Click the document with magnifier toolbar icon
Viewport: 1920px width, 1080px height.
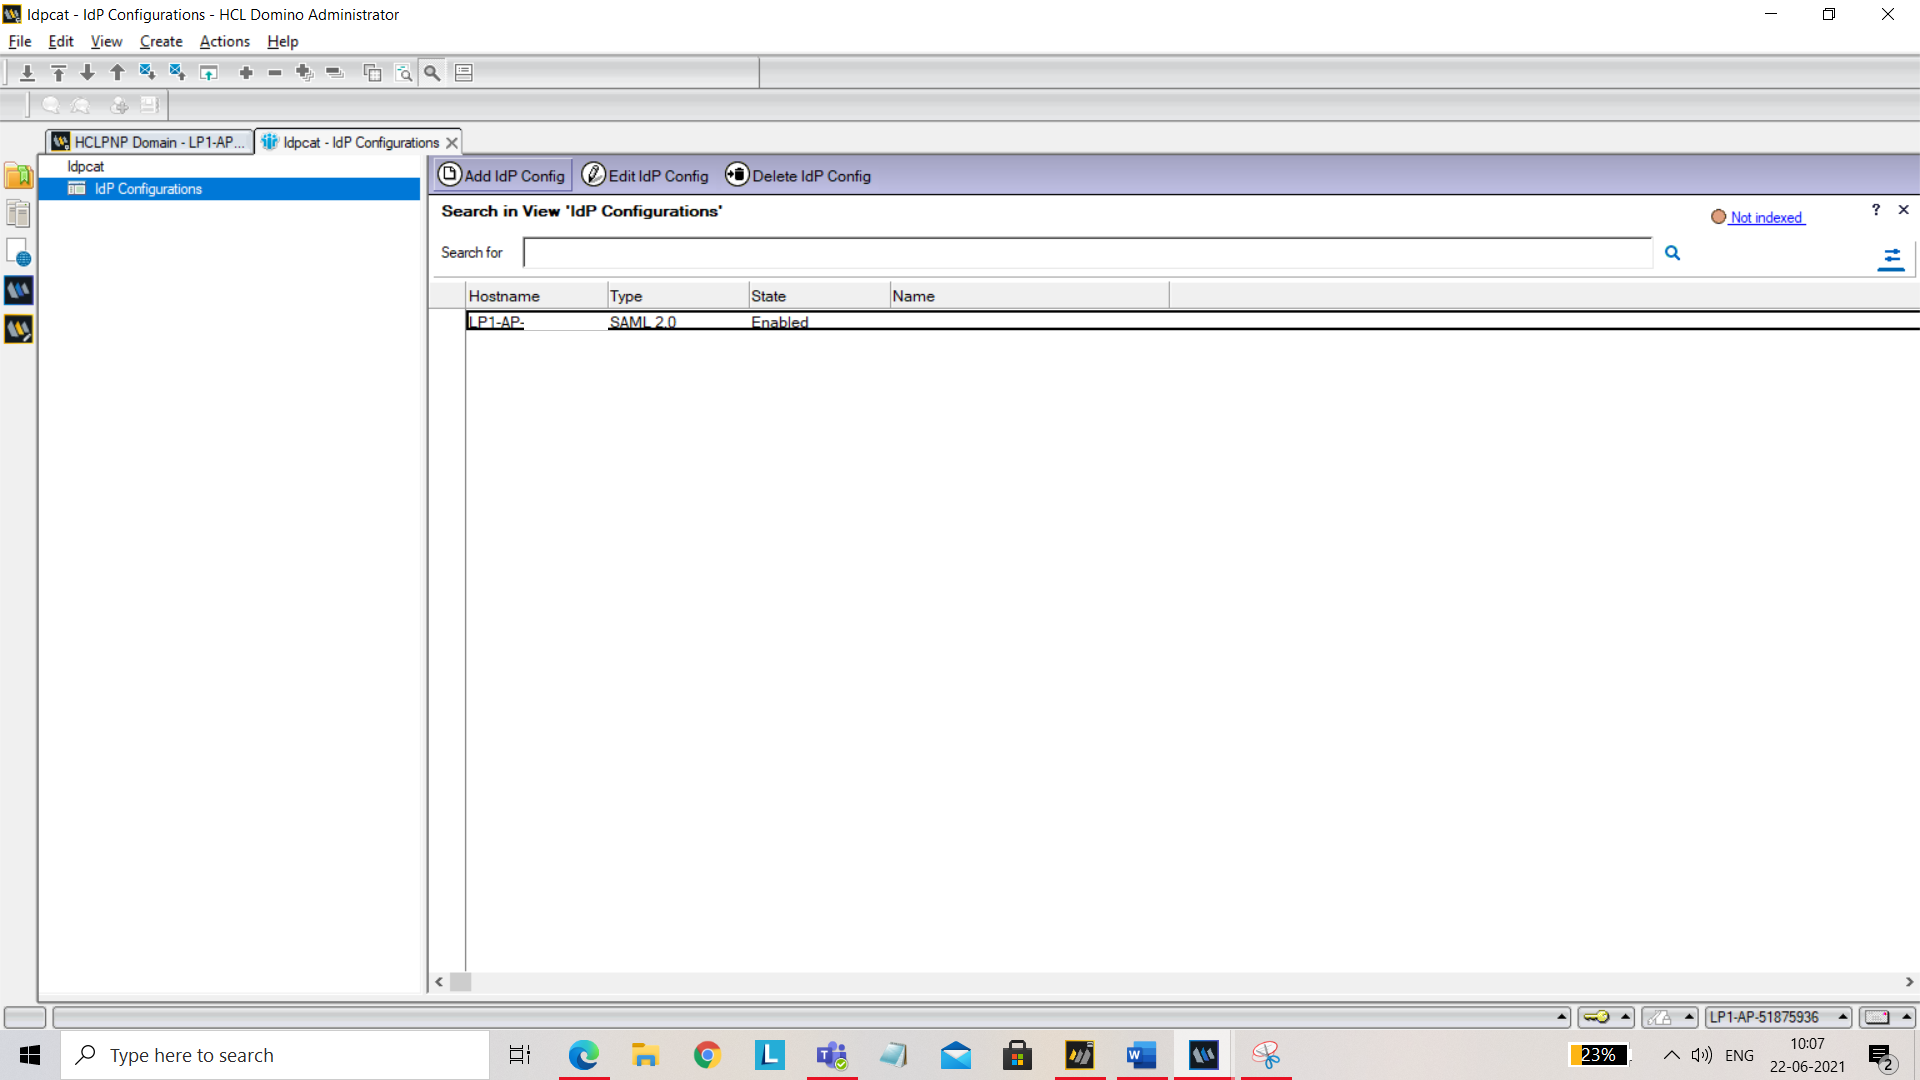(404, 72)
